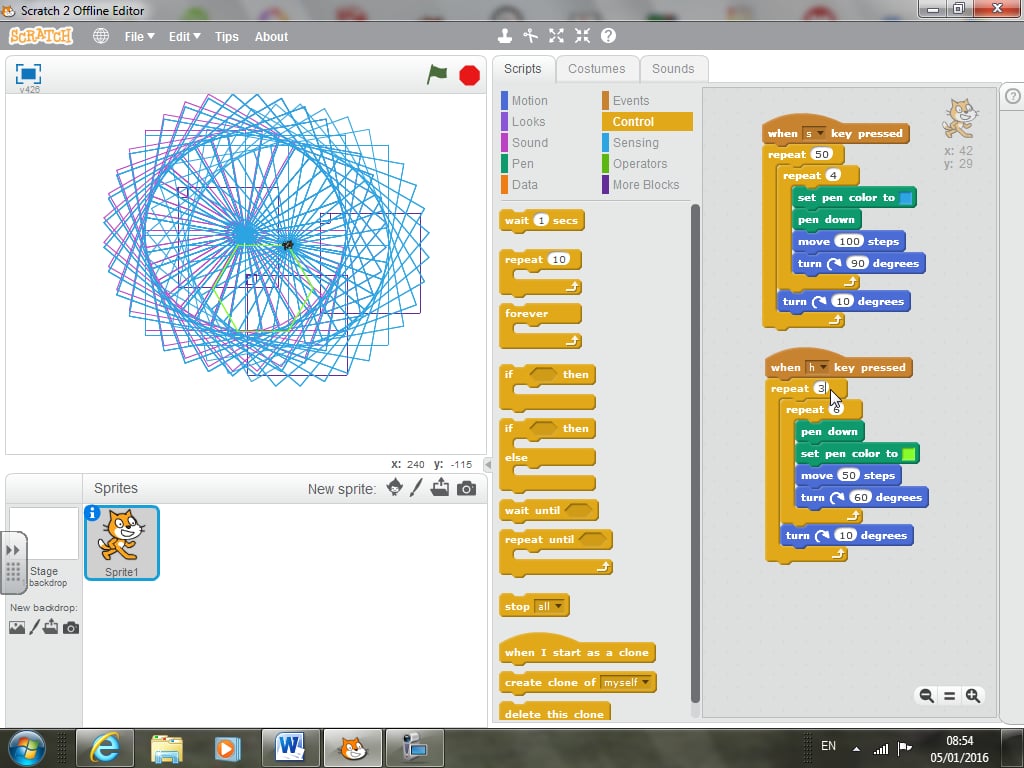Image resolution: width=1024 pixels, height=768 pixels.
Task: Open Internet Explorer from taskbar
Action: [x=105, y=748]
